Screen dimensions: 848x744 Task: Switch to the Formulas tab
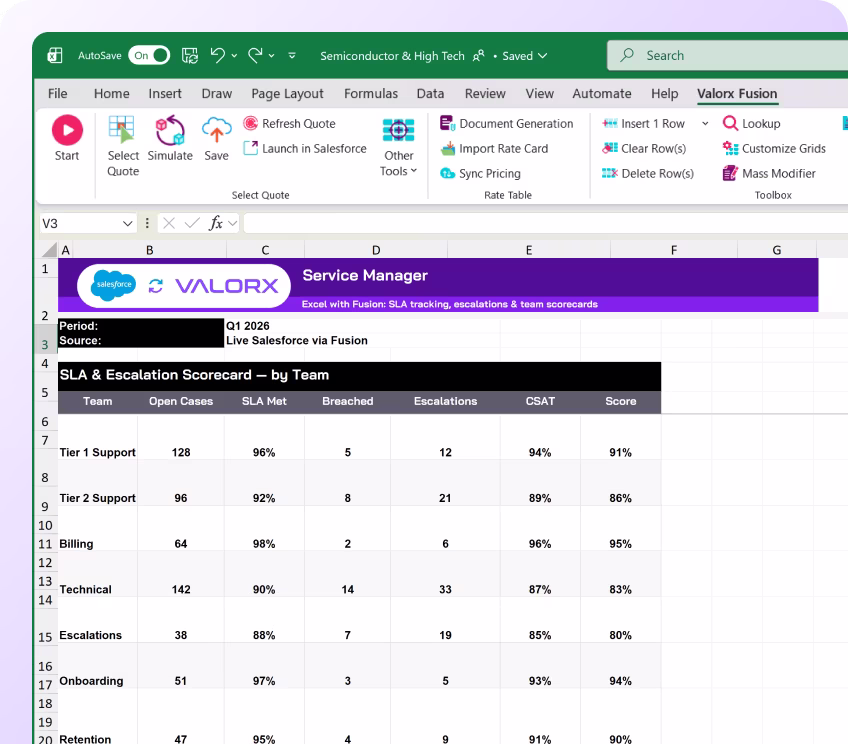click(371, 94)
